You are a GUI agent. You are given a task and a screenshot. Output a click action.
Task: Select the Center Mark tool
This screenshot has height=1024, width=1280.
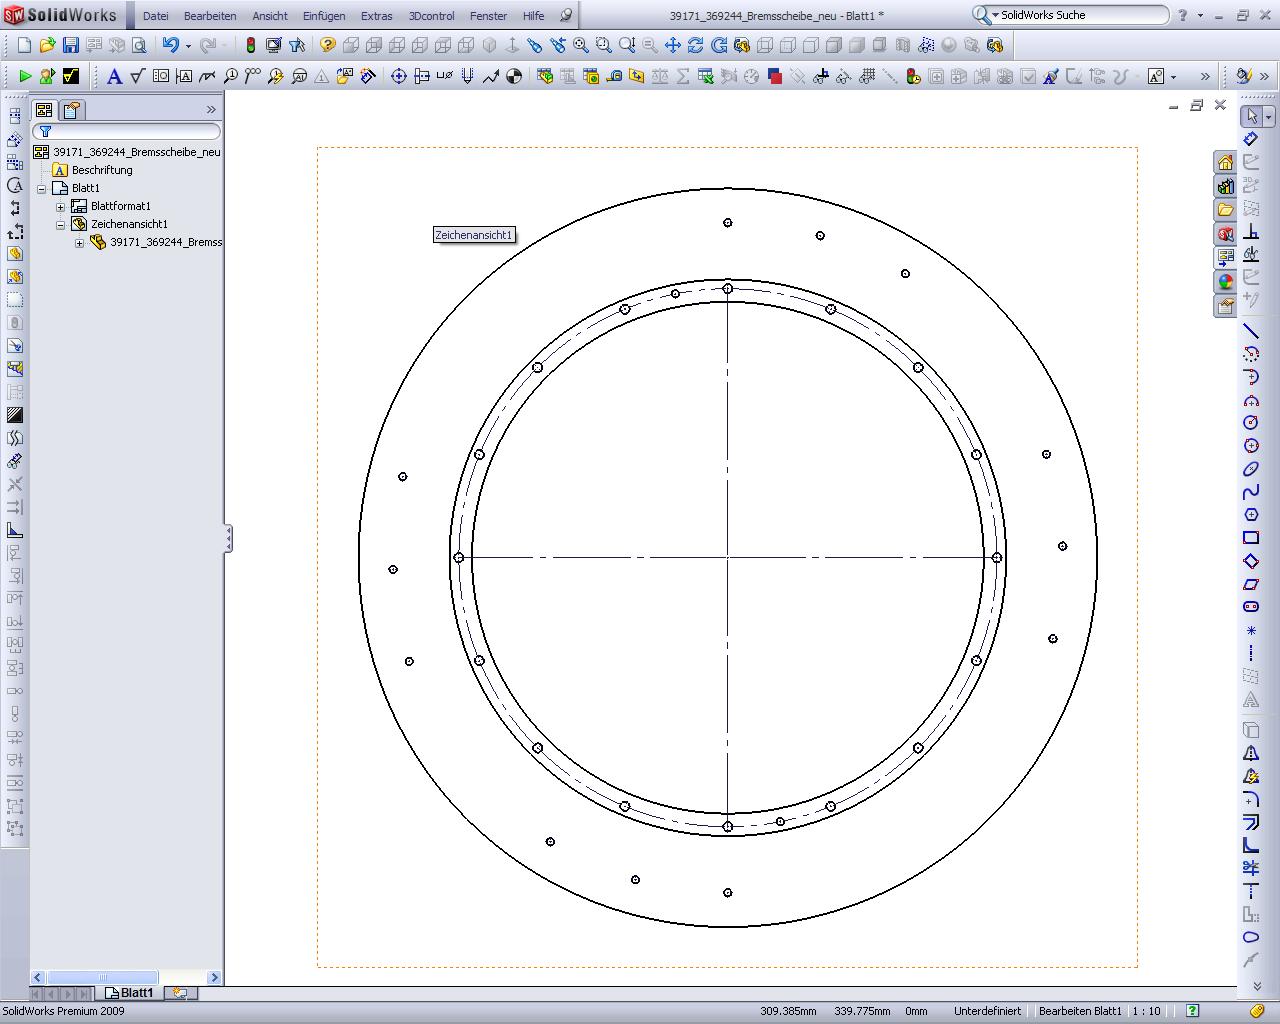(398, 76)
